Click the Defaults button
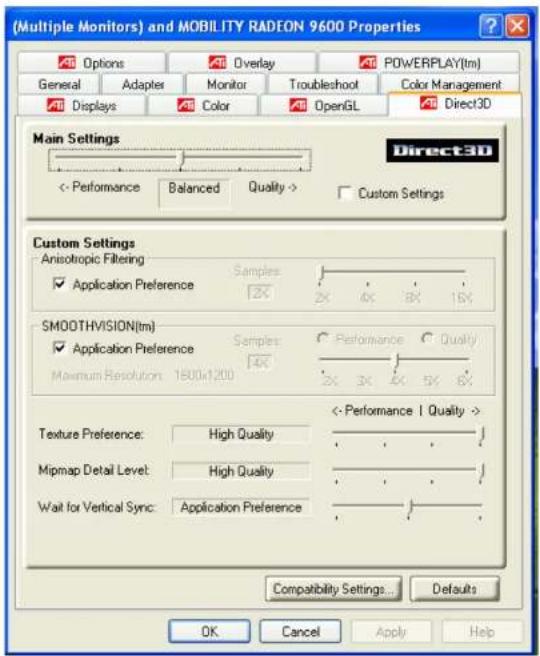Image resolution: width=540 pixels, height=656 pixels. (454, 589)
